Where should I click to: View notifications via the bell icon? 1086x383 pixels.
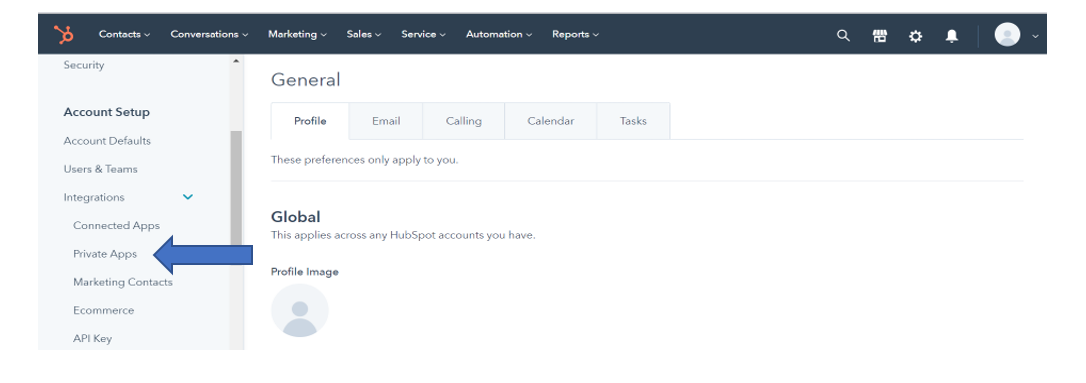point(952,35)
